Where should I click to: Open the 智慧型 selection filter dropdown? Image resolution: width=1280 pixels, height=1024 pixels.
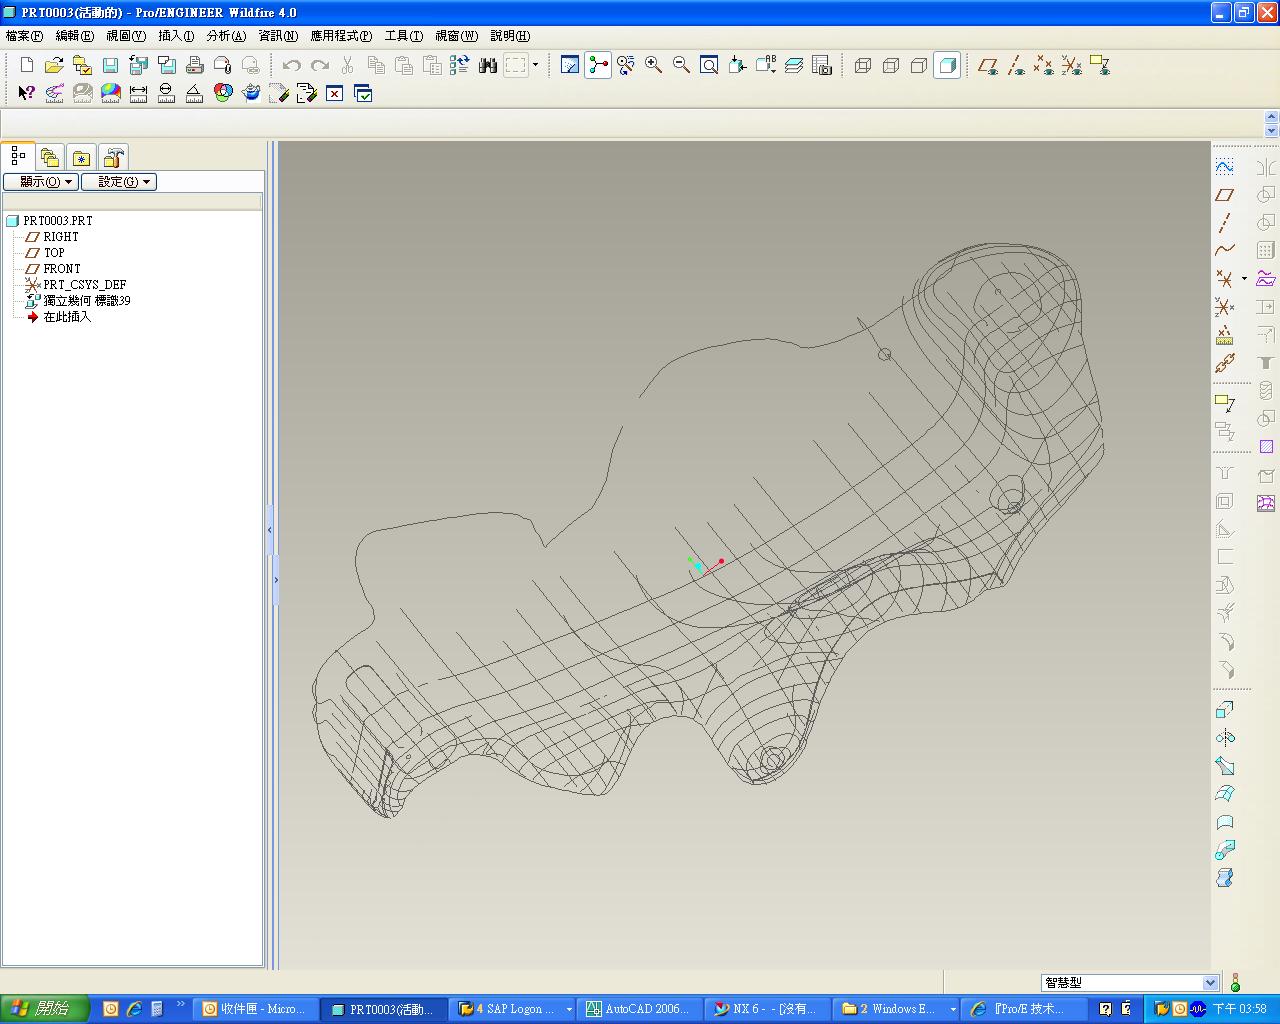pos(1209,983)
